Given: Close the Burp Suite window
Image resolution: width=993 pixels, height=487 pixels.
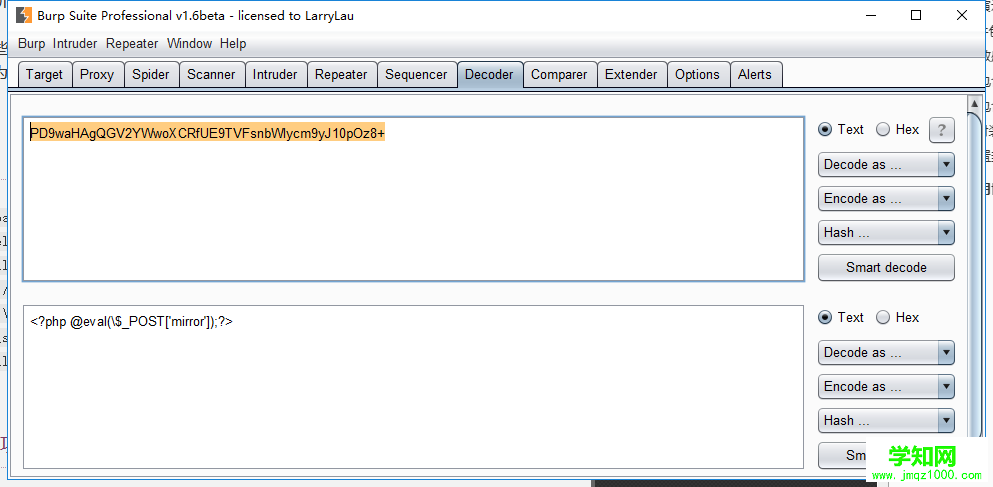Looking at the screenshot, I should click(962, 16).
